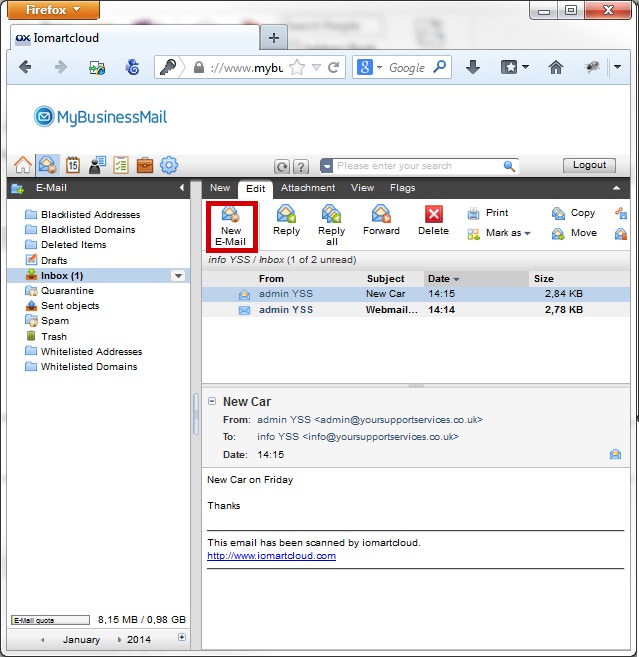Open the Inbox folder dropdown arrow
Screen dimensions: 639x657
click(x=178, y=276)
